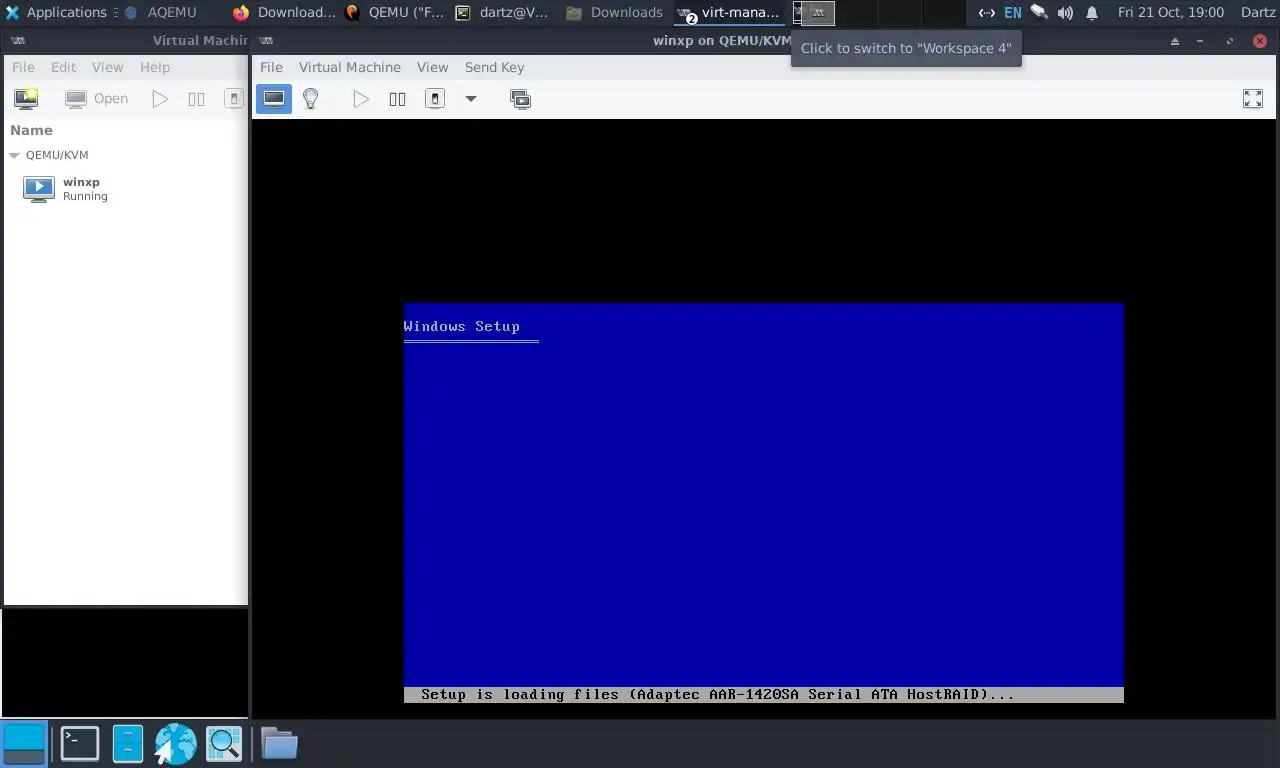Collapse the QEMU/KVM connection tree
The height and width of the screenshot is (768, 1280).
14,155
